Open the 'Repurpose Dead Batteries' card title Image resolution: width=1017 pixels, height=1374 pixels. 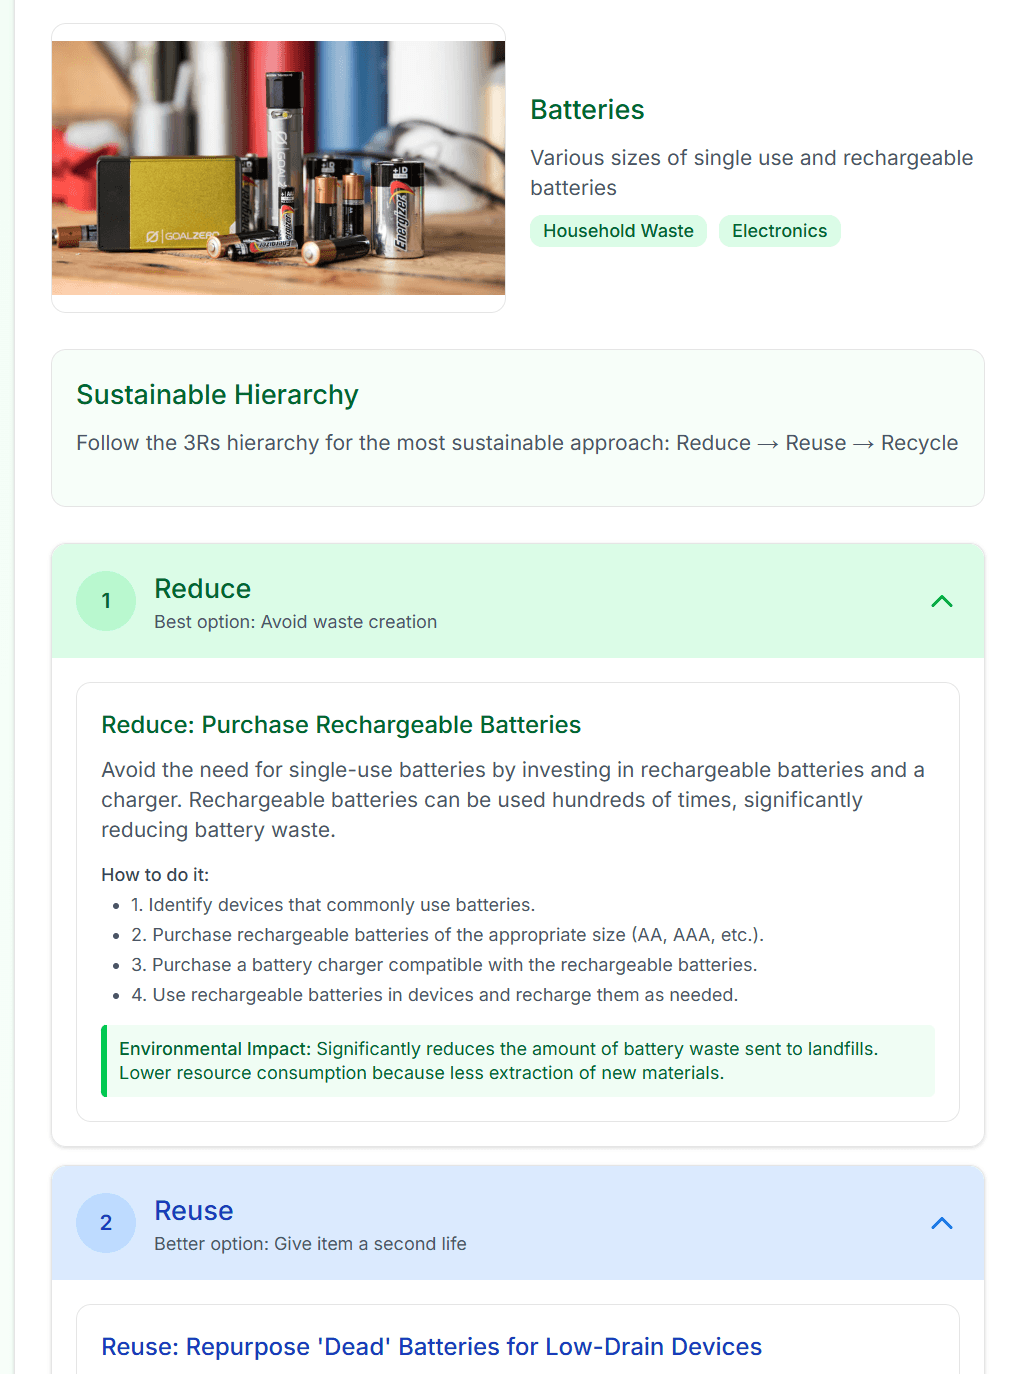tap(431, 1347)
